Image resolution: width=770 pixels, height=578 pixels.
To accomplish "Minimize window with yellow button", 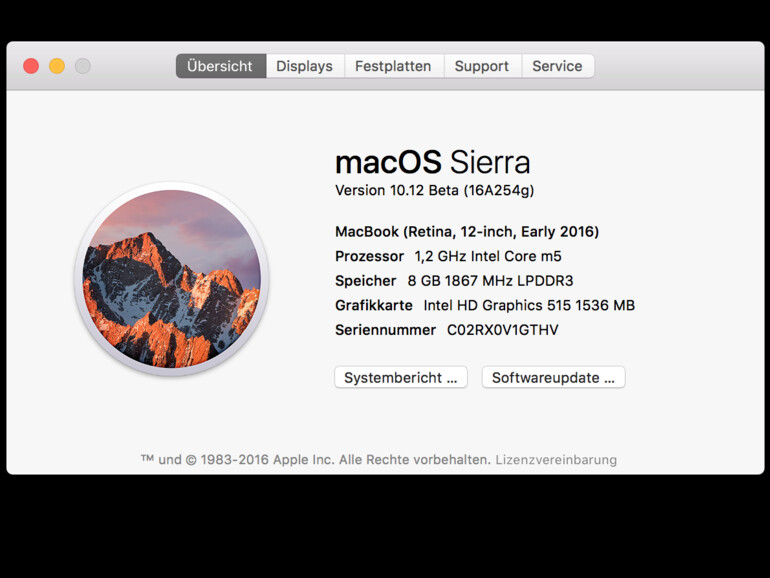I will (57, 66).
